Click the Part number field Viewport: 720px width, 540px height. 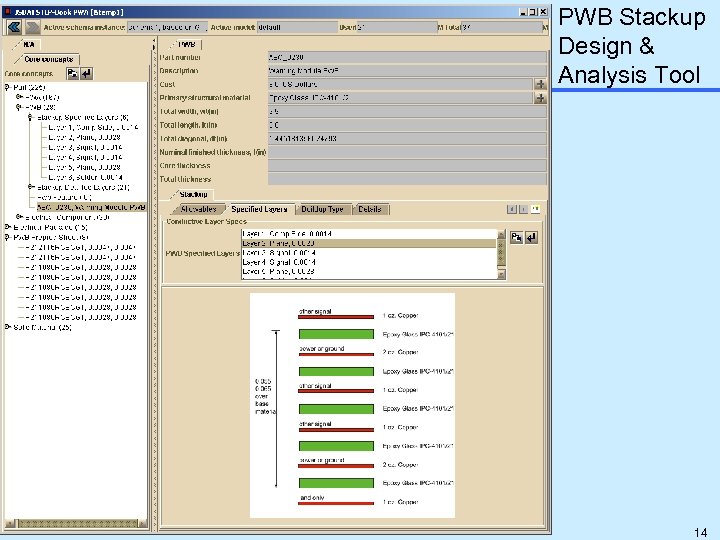click(x=407, y=57)
